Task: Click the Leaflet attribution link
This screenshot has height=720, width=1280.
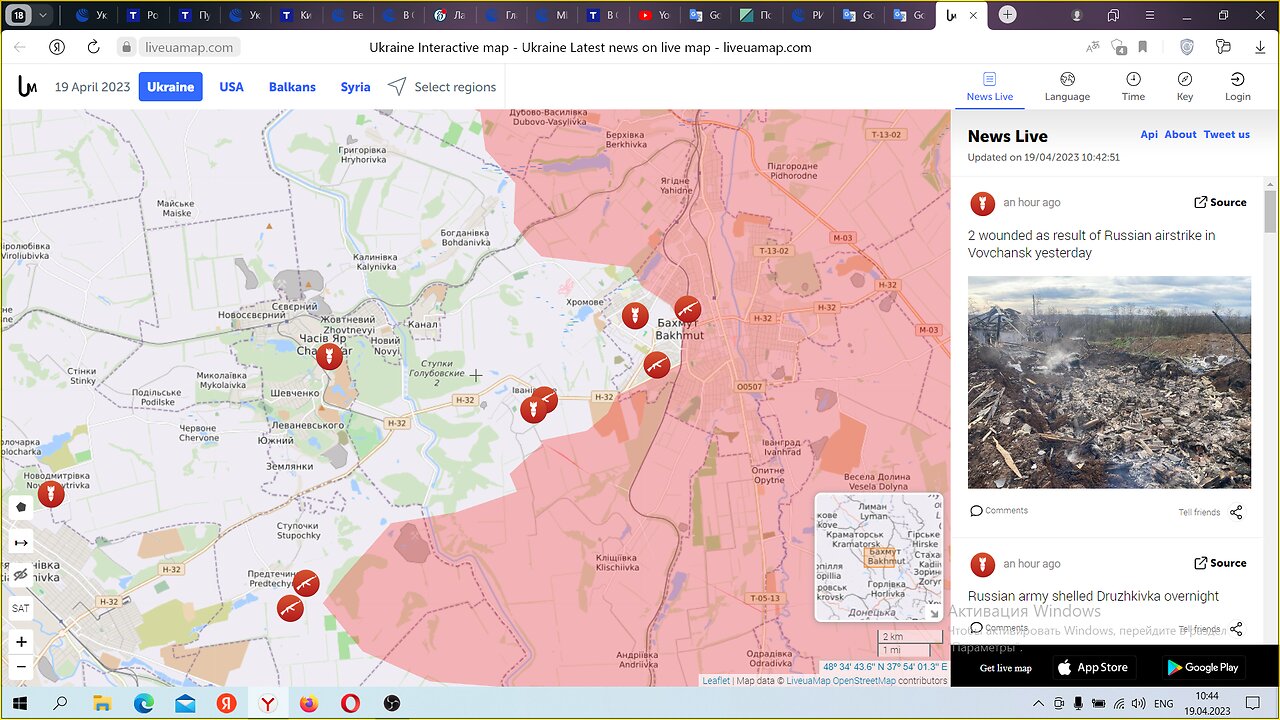Action: point(716,681)
